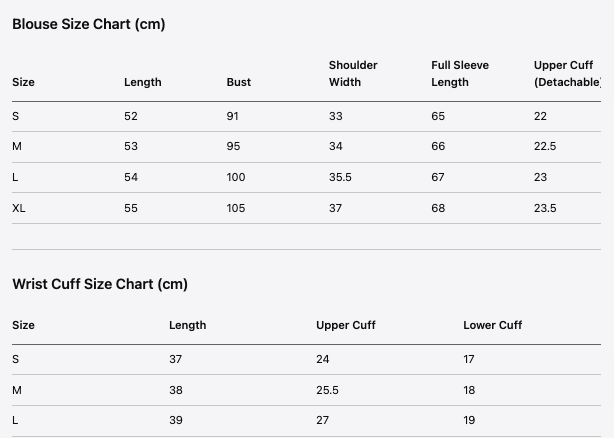Select the blouse bust value 100
The image size is (614, 438).
236,177
